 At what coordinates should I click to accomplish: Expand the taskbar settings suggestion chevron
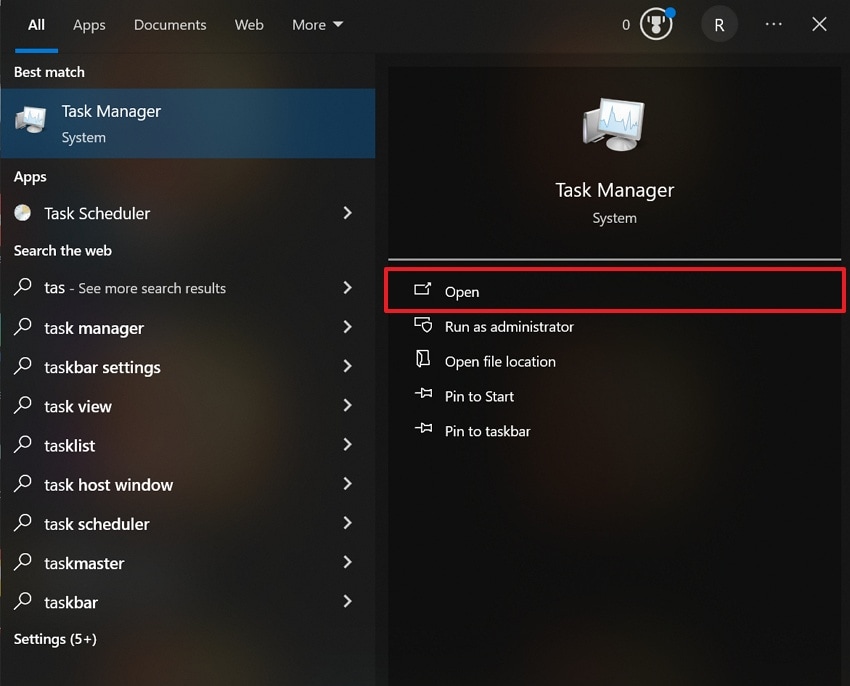click(347, 367)
